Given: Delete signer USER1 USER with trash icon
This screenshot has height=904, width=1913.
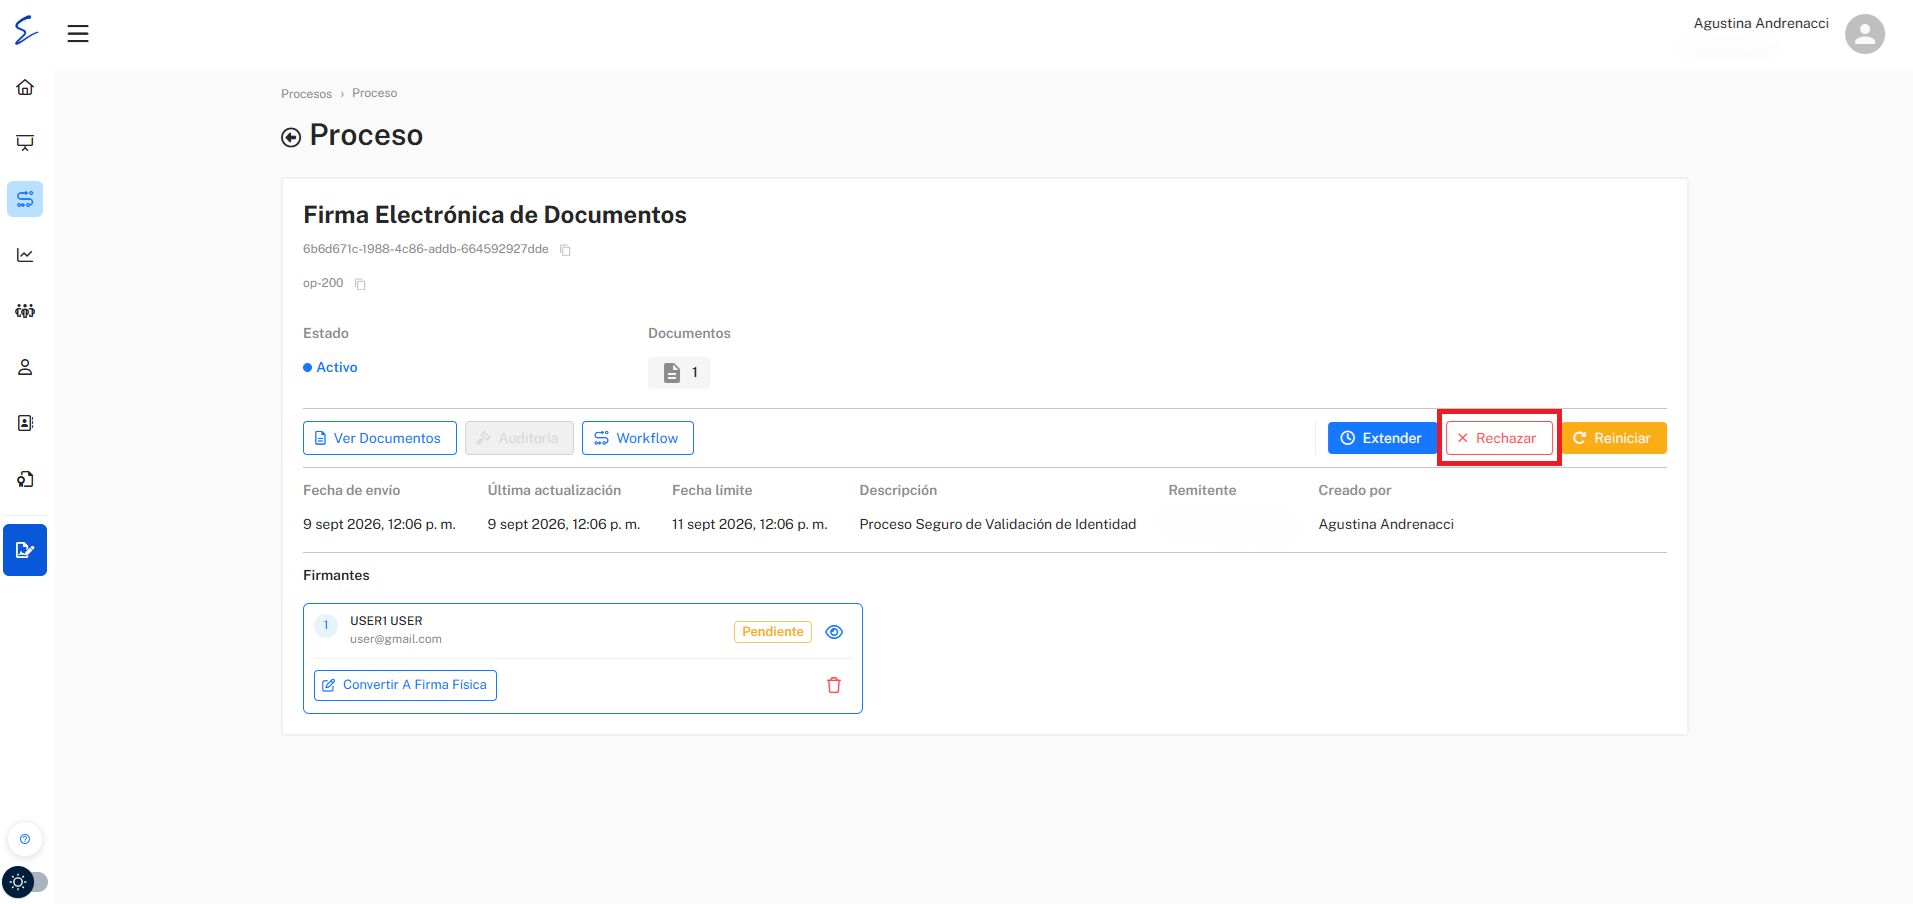Looking at the screenshot, I should 834,685.
